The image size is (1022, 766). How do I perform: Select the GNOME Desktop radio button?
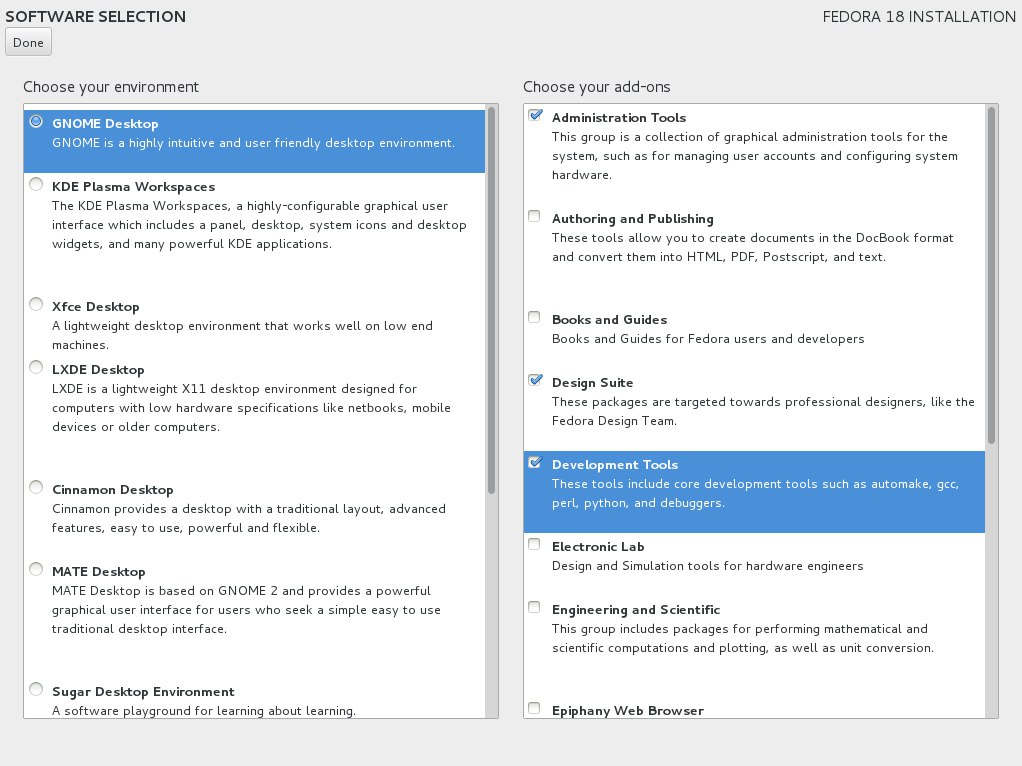click(x=36, y=121)
